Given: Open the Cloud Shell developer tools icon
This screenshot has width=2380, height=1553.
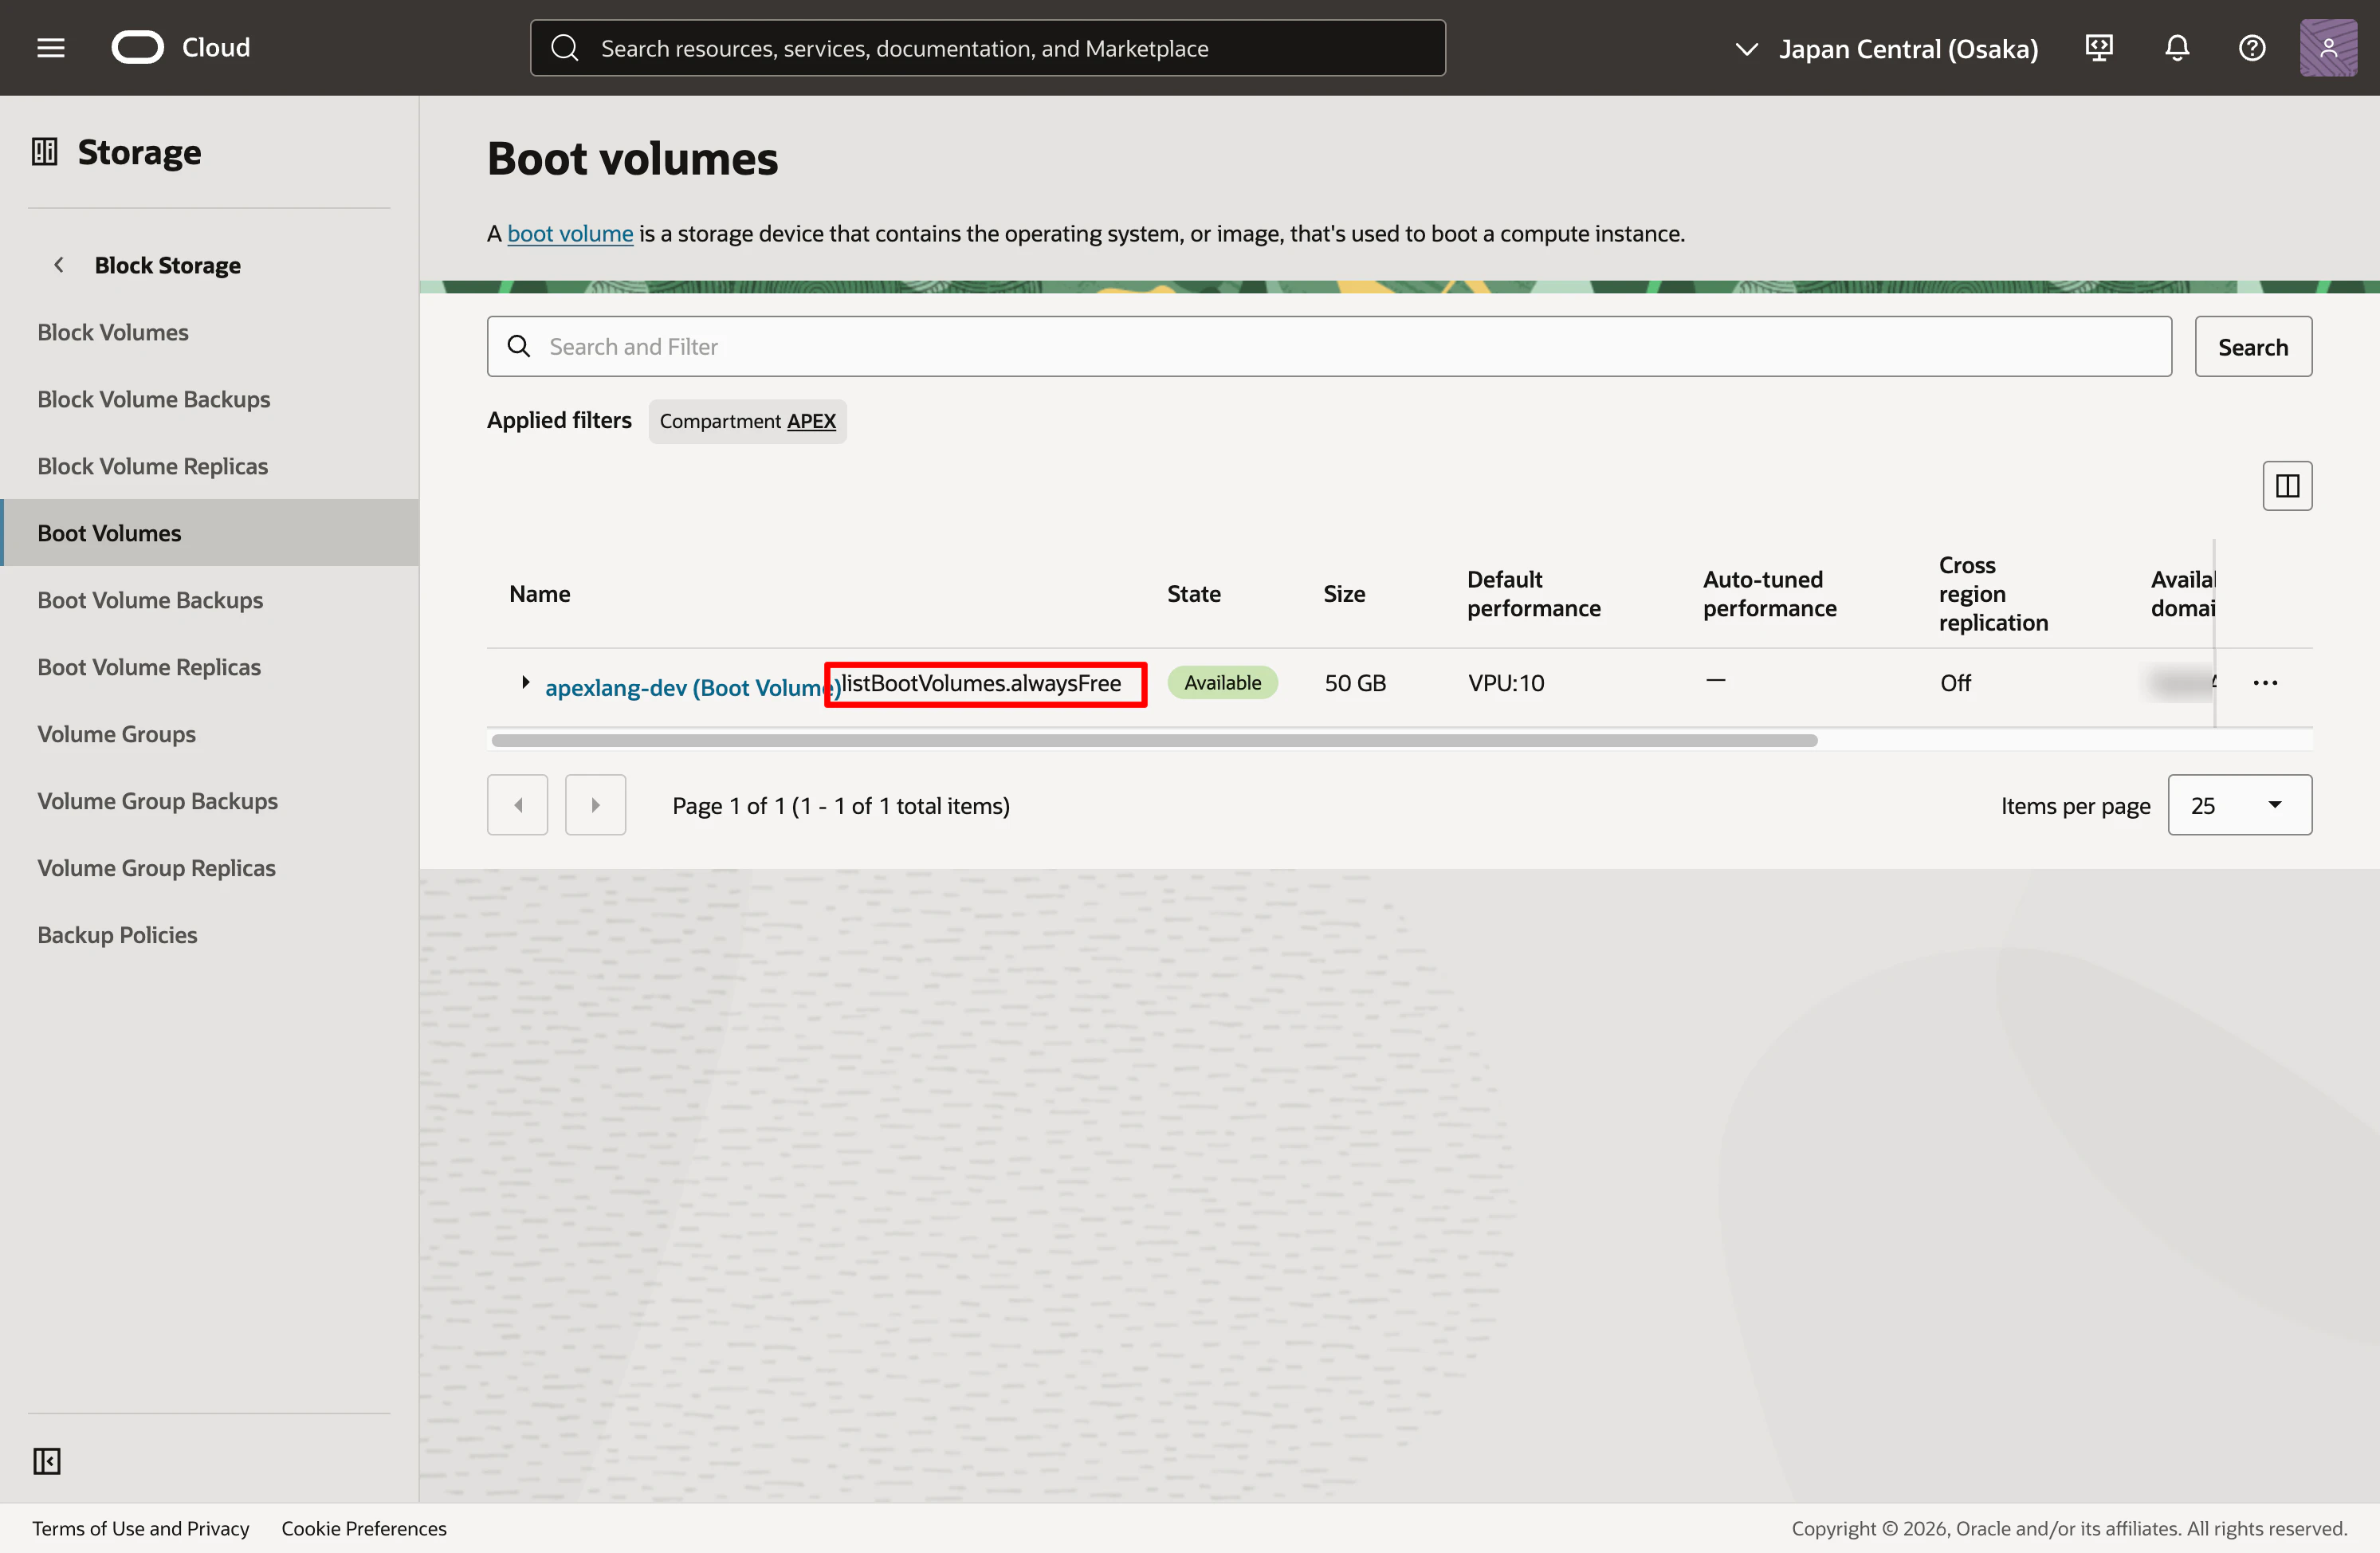Looking at the screenshot, I should [x=2099, y=48].
